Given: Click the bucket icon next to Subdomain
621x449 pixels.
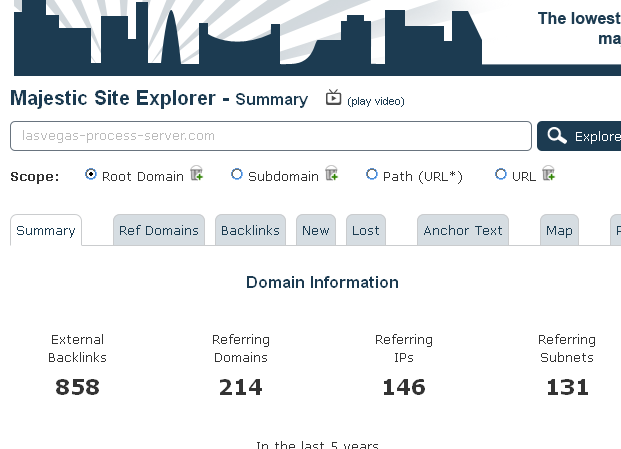Looking at the screenshot, I should [331, 173].
